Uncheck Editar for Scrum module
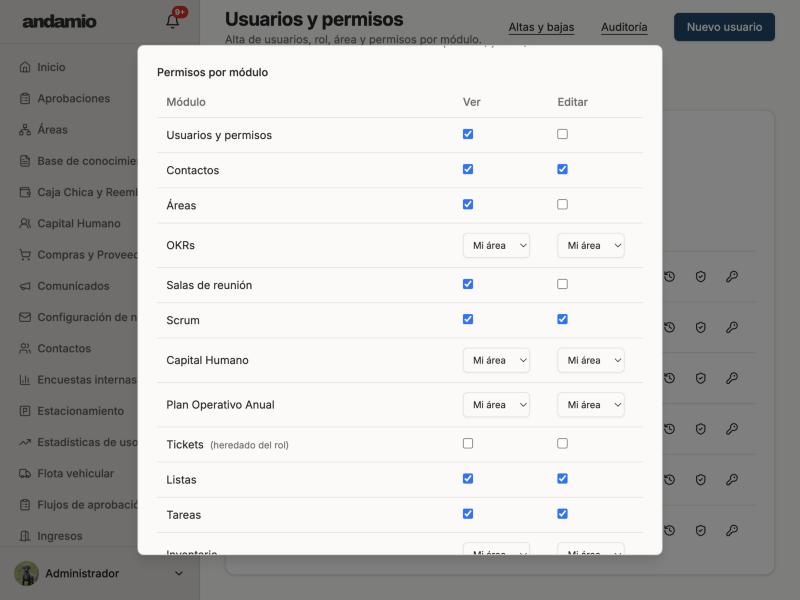Screen dimensions: 800x600 [x=562, y=319]
